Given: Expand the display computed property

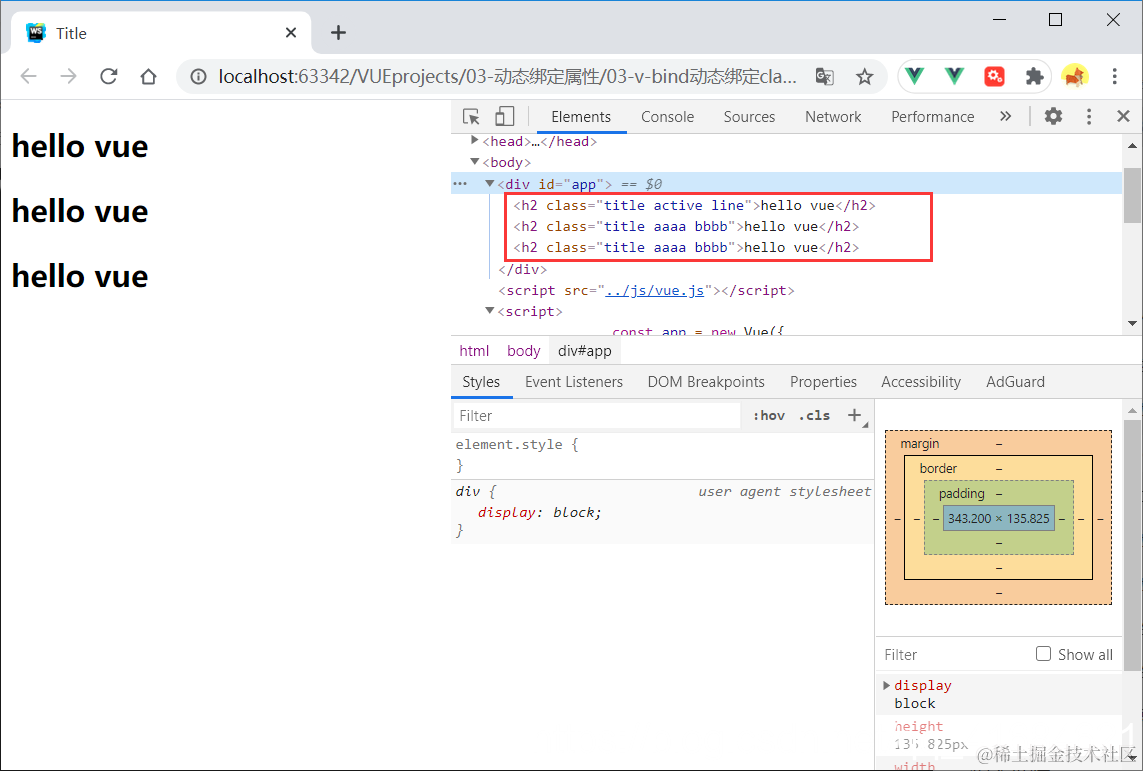Looking at the screenshot, I should tap(886, 685).
